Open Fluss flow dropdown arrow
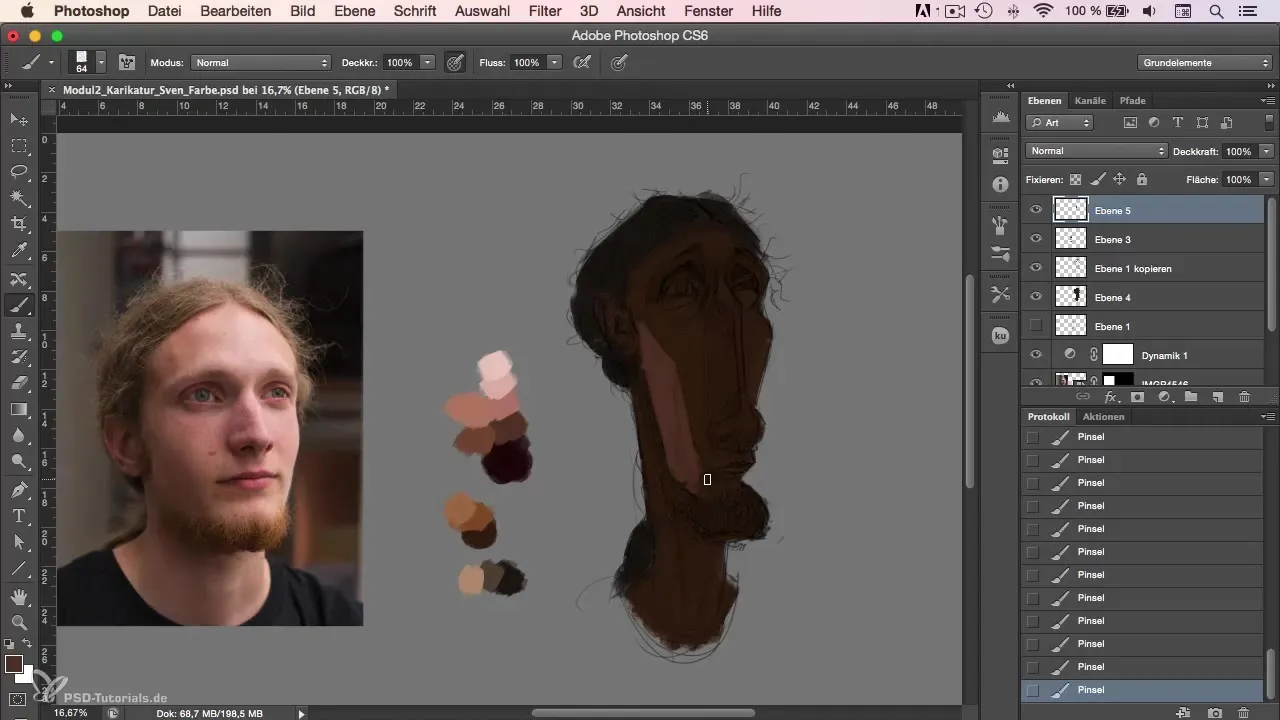The image size is (1280, 720). coord(554,62)
